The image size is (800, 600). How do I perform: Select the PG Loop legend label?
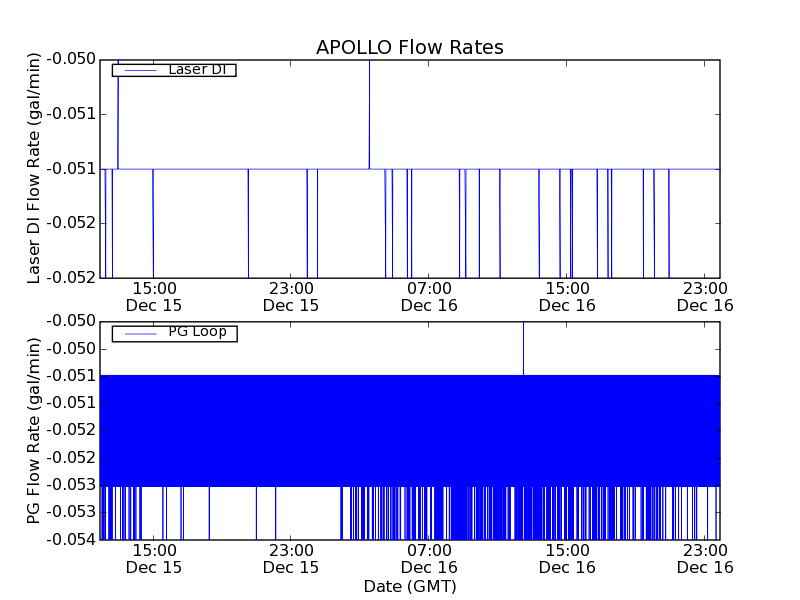tap(197, 332)
